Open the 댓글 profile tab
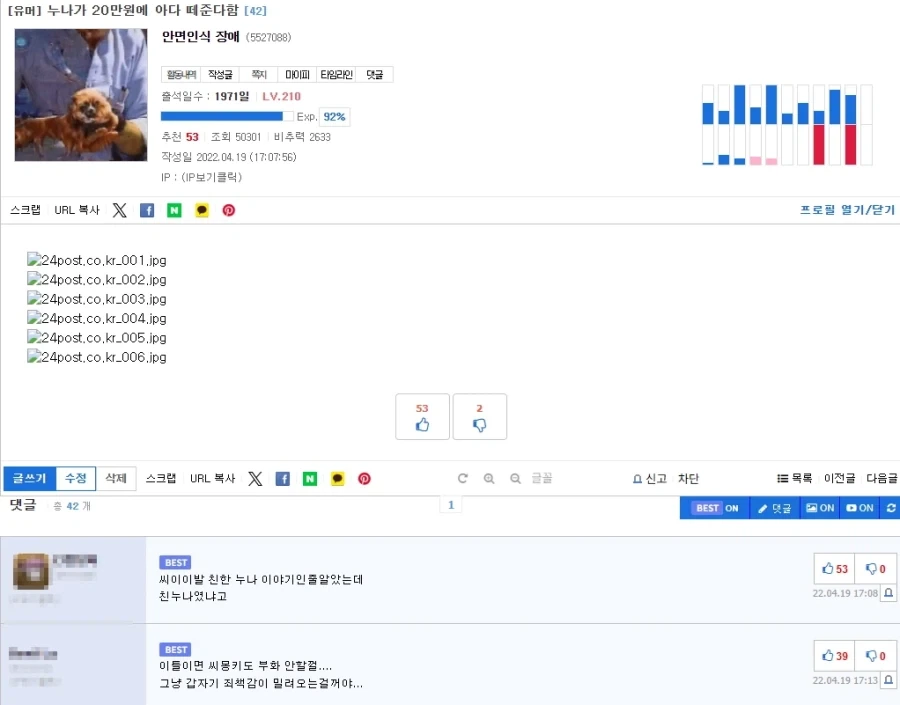 click(x=375, y=75)
